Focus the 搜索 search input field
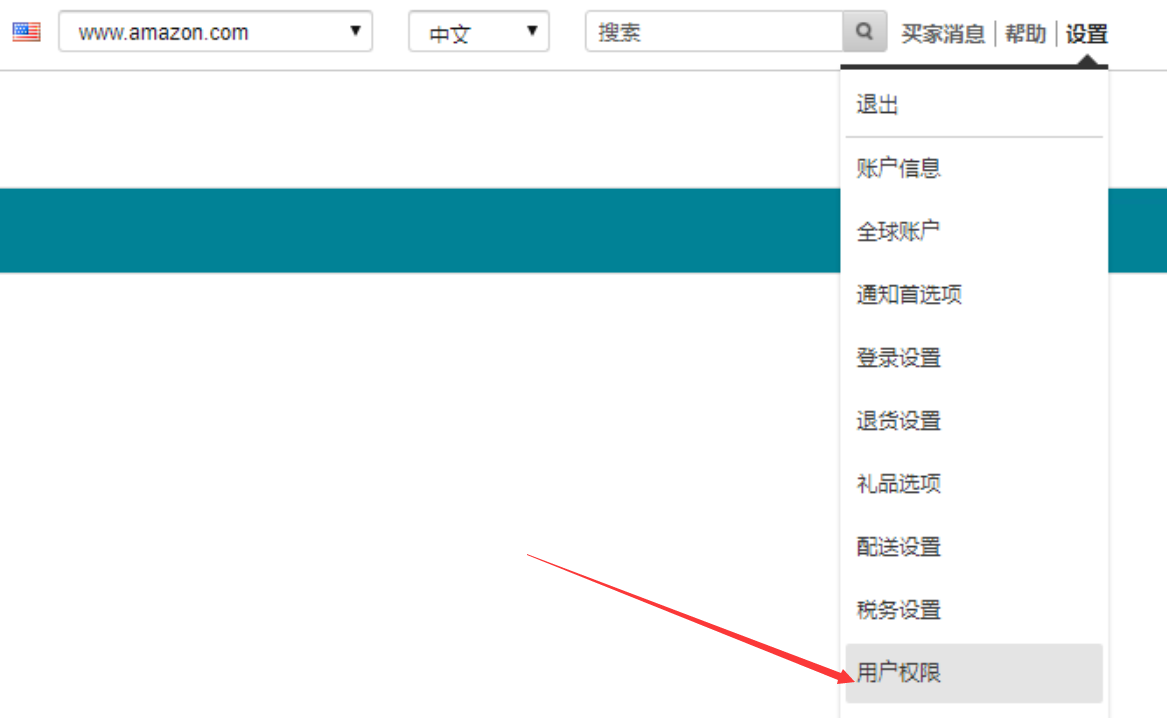 pos(714,32)
